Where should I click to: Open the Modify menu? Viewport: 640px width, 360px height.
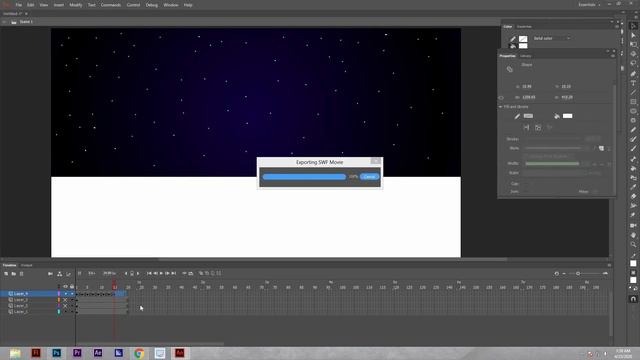coord(76,5)
